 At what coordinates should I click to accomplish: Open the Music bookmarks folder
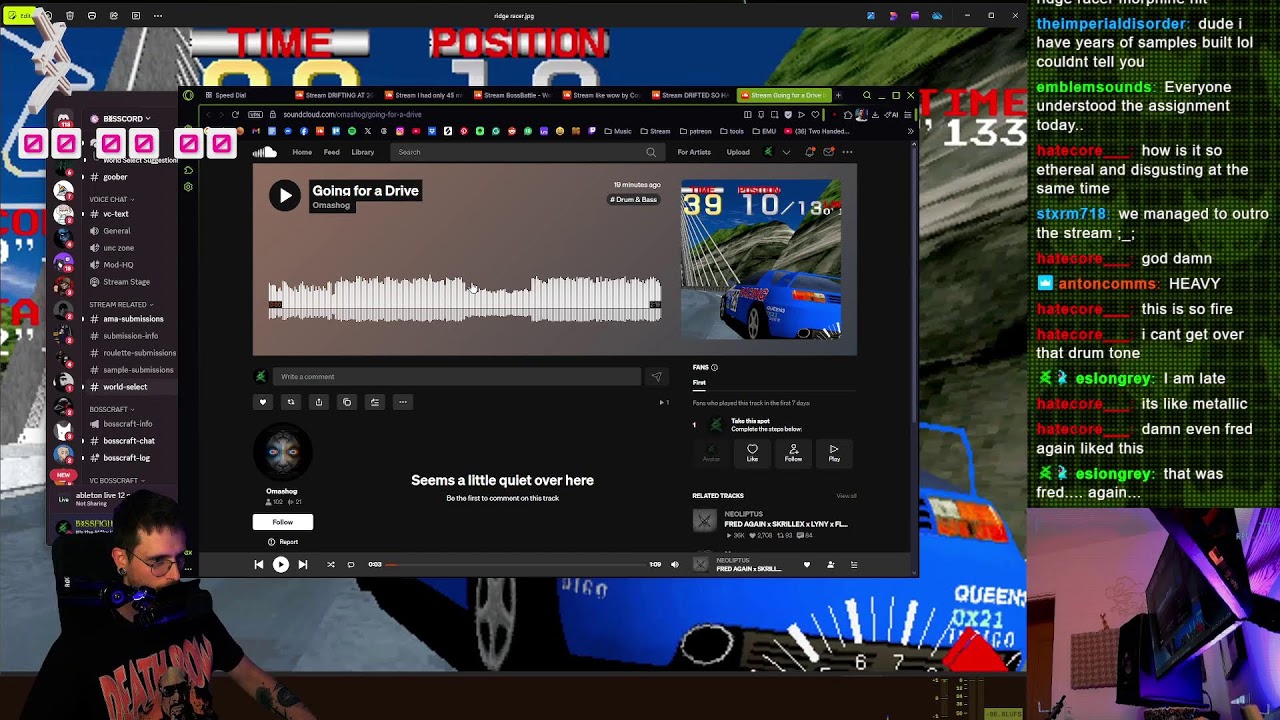(x=618, y=131)
